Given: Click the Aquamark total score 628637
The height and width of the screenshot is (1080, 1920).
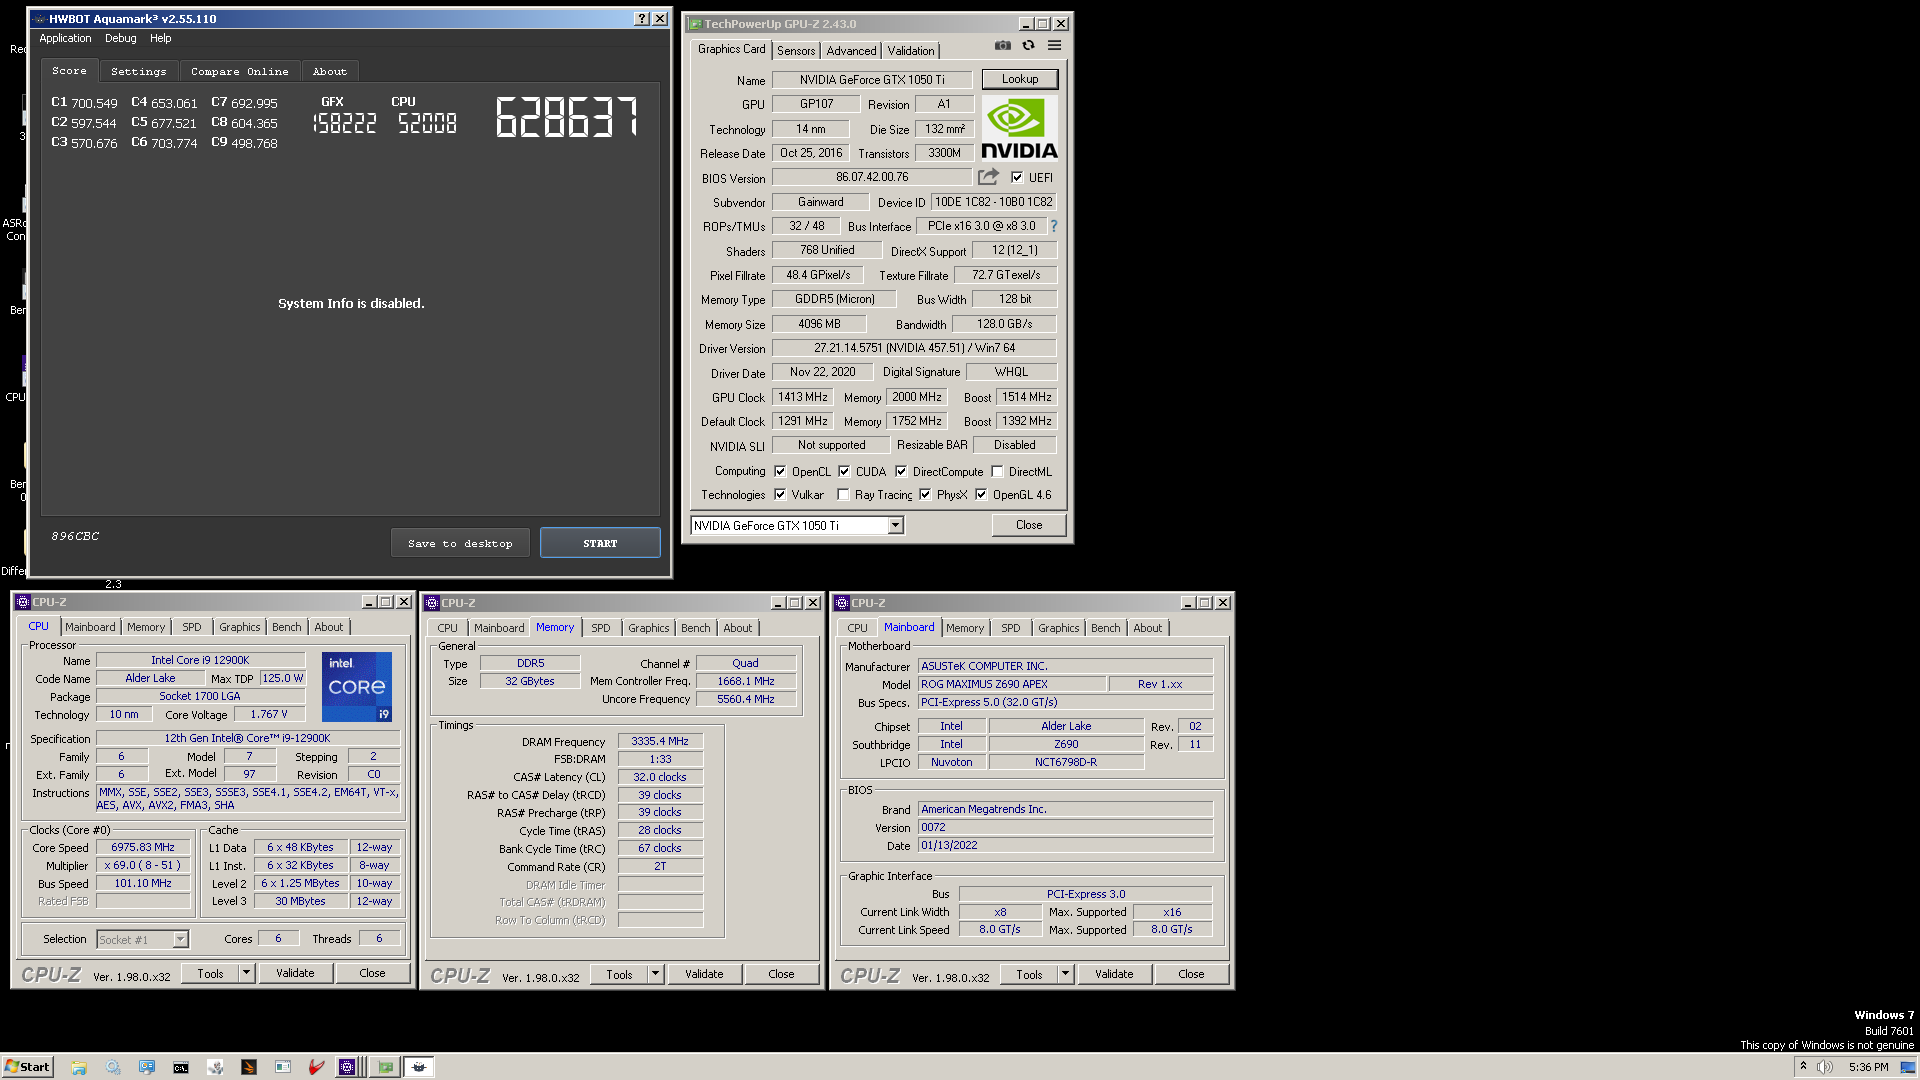Looking at the screenshot, I should pyautogui.click(x=567, y=118).
